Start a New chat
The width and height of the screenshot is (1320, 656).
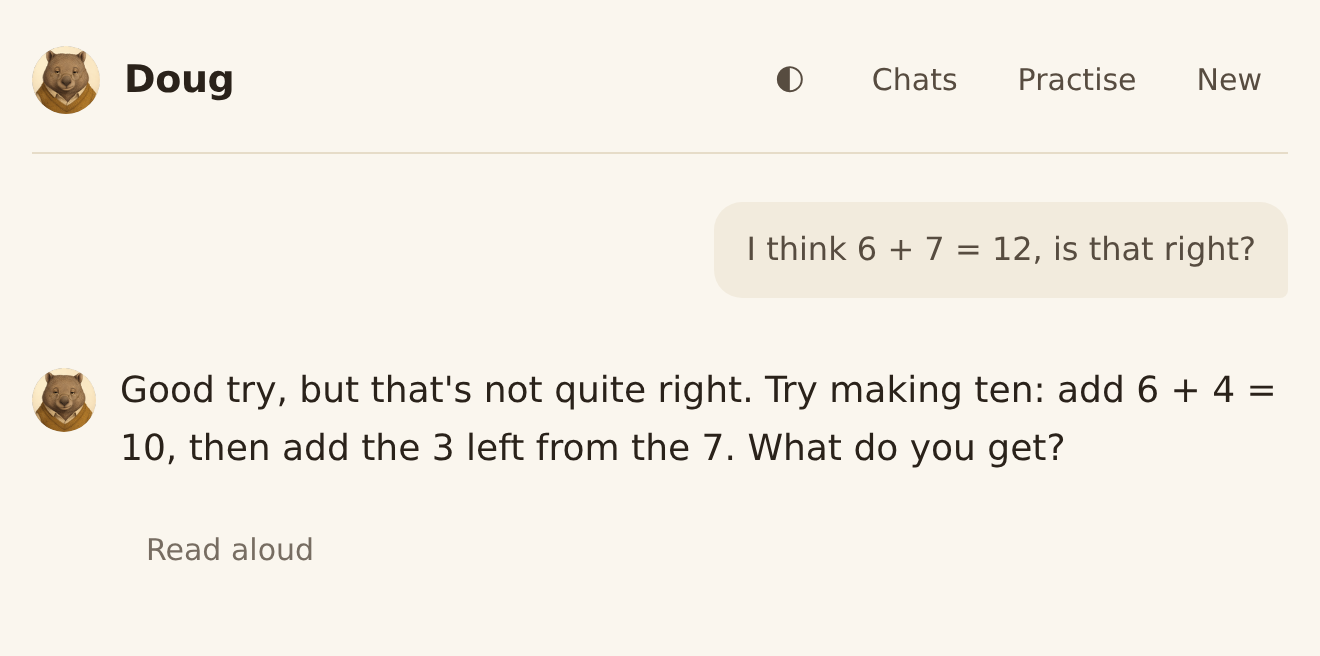pyautogui.click(x=1229, y=80)
